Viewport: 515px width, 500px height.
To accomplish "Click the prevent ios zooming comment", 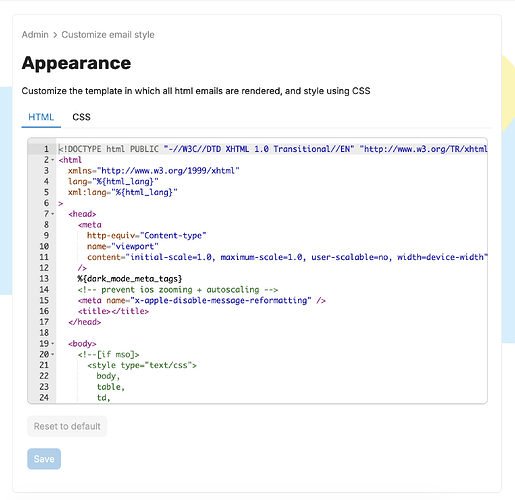I will (178, 290).
